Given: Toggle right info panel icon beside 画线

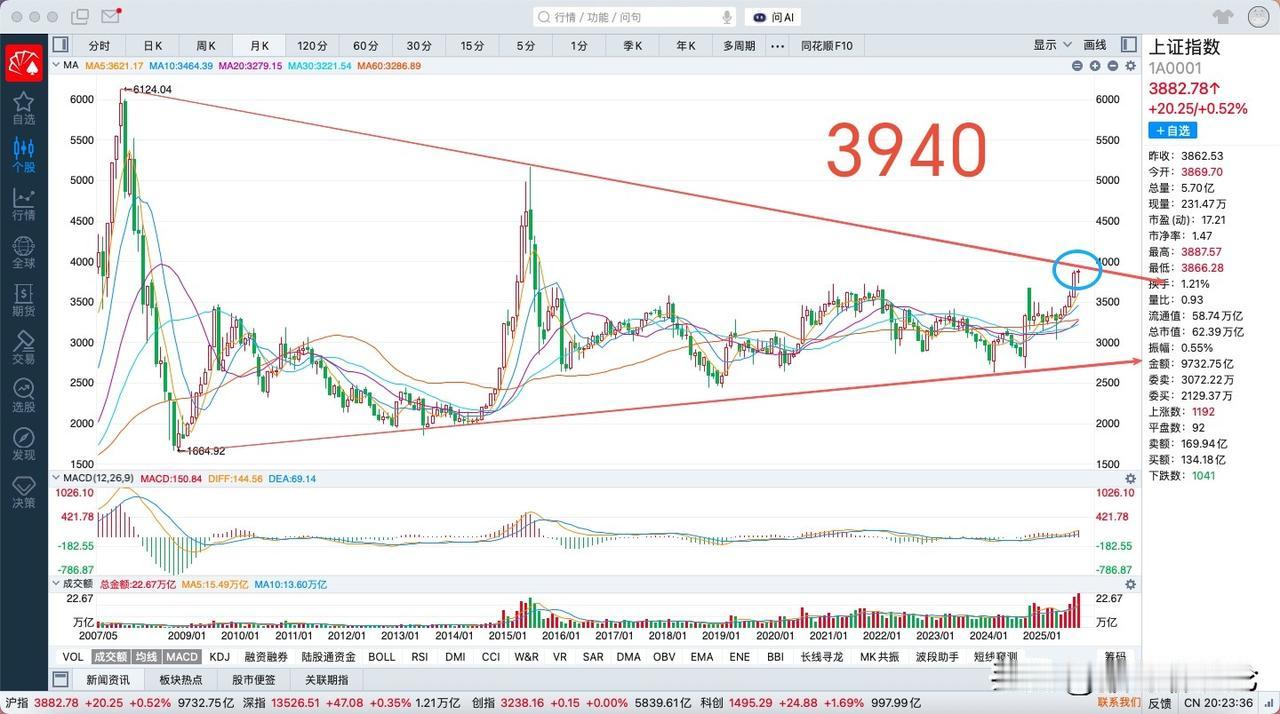Looking at the screenshot, I should (x=1129, y=45).
